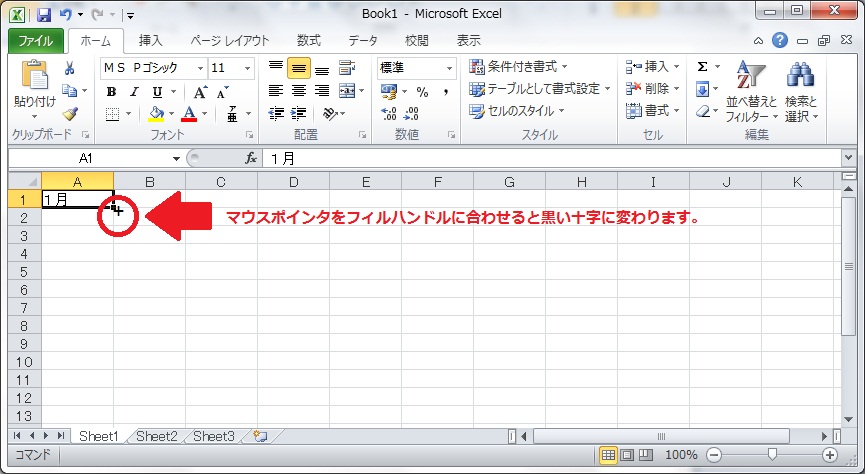The image size is (865, 474).
Task: Open text orientation icon
Action: 330,114
